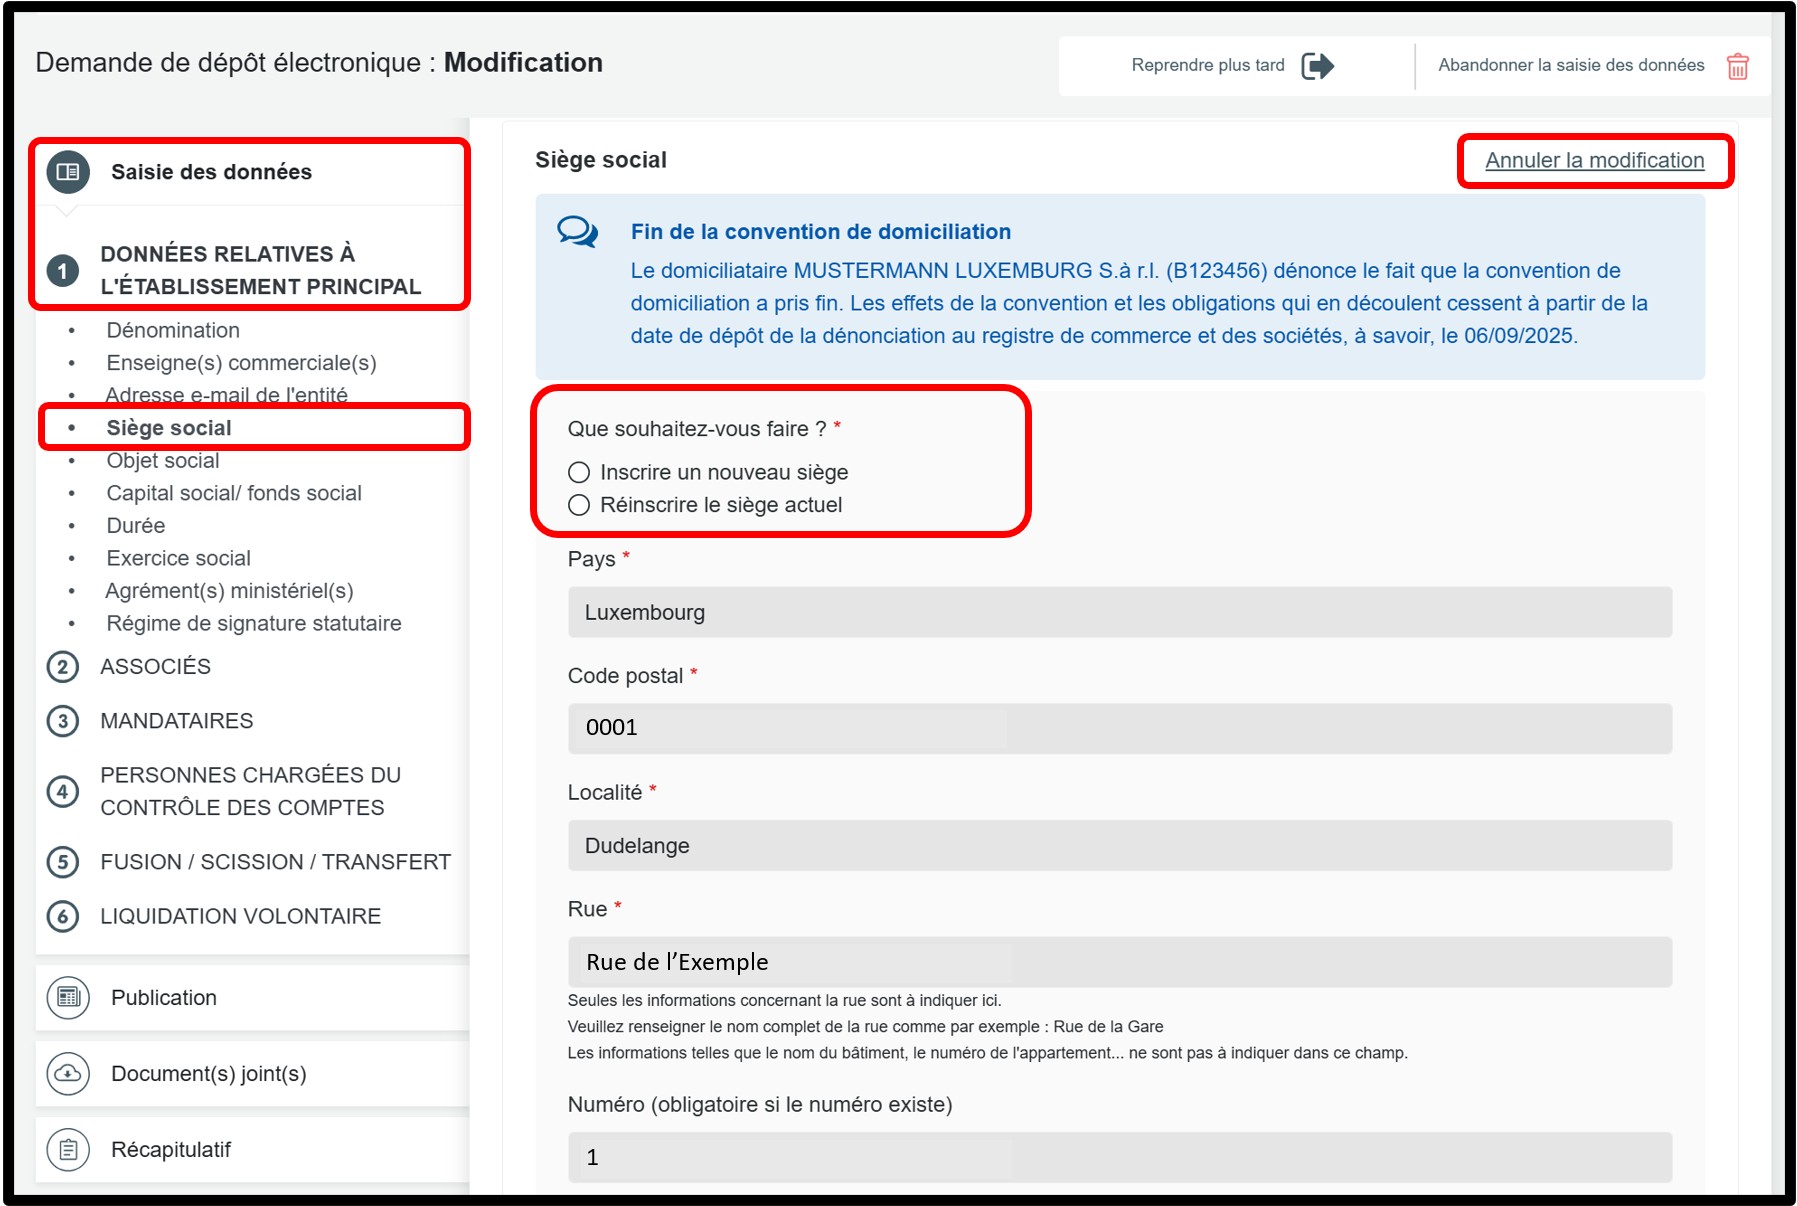Image resolution: width=1797 pixels, height=1206 pixels.
Task: Select 'Réinscrire le siège actuel' radio option
Action: tap(579, 505)
